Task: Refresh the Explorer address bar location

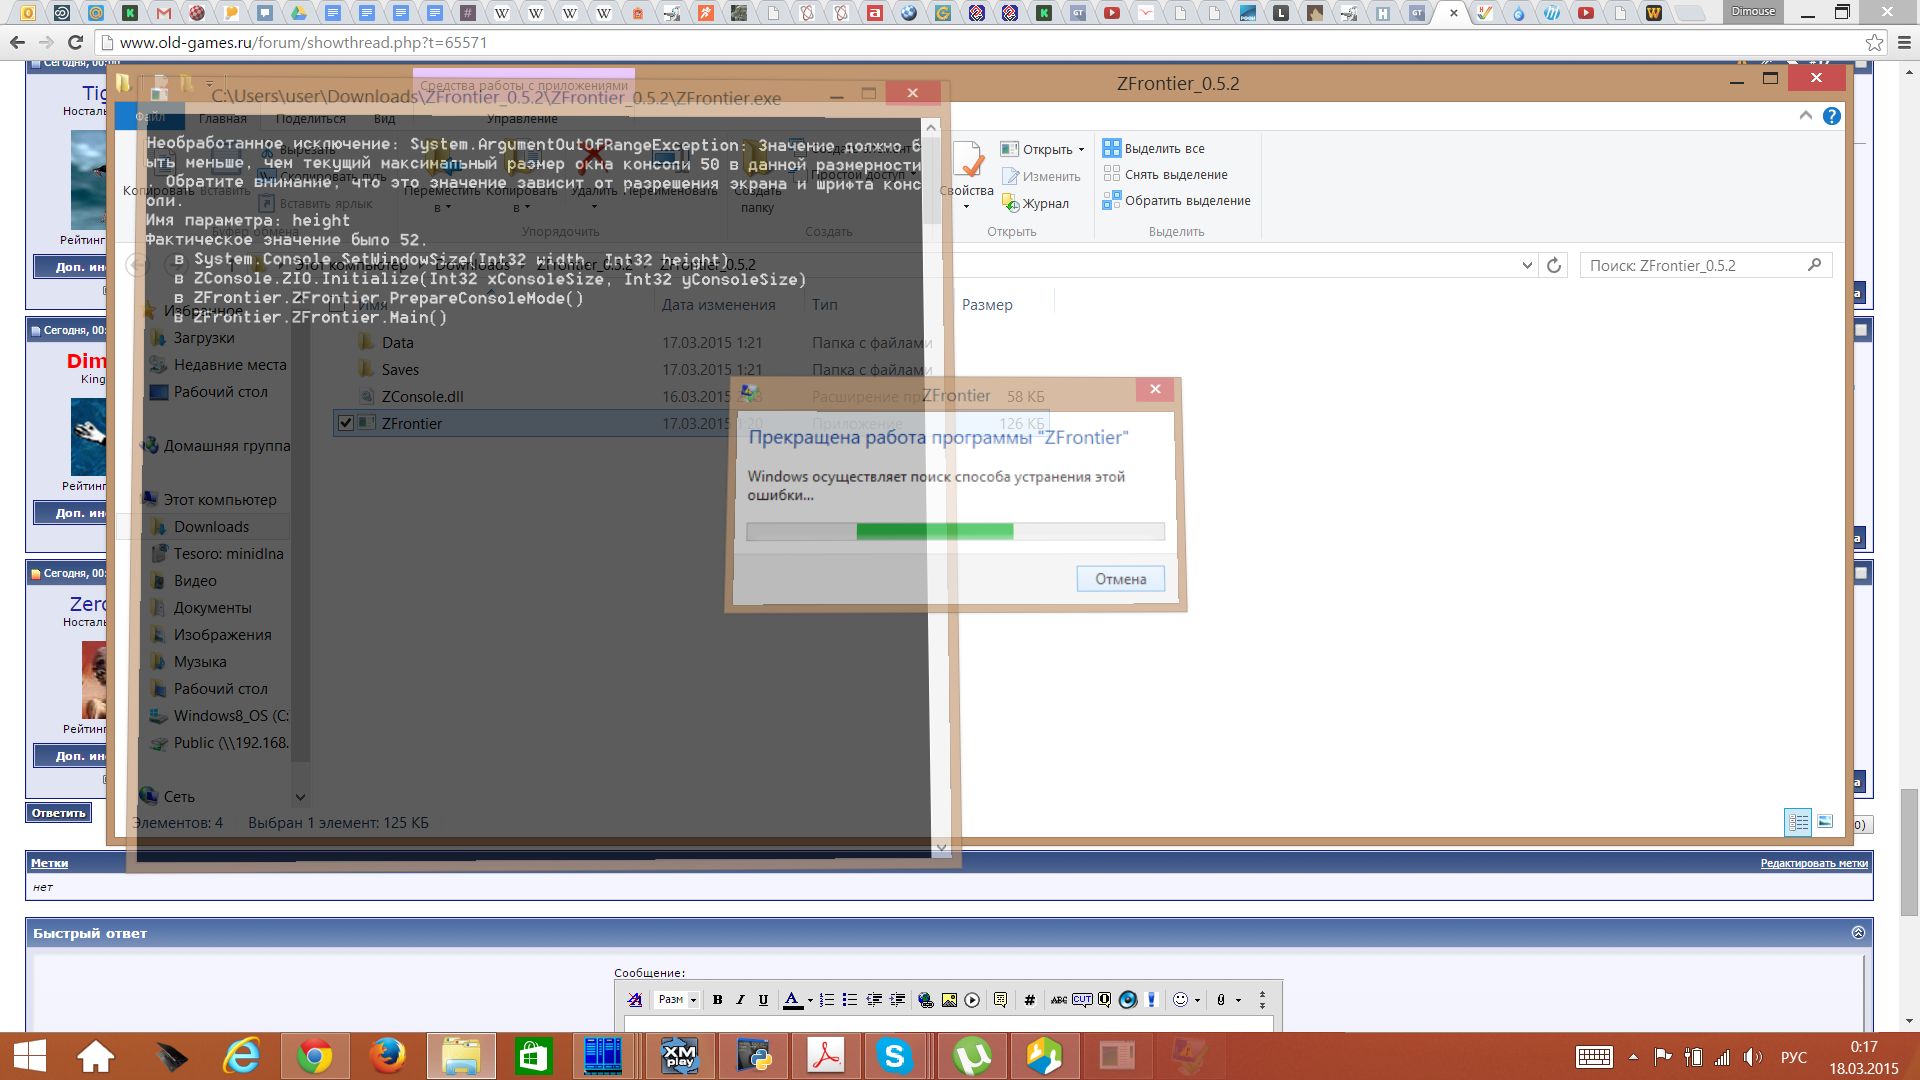Action: point(1553,266)
